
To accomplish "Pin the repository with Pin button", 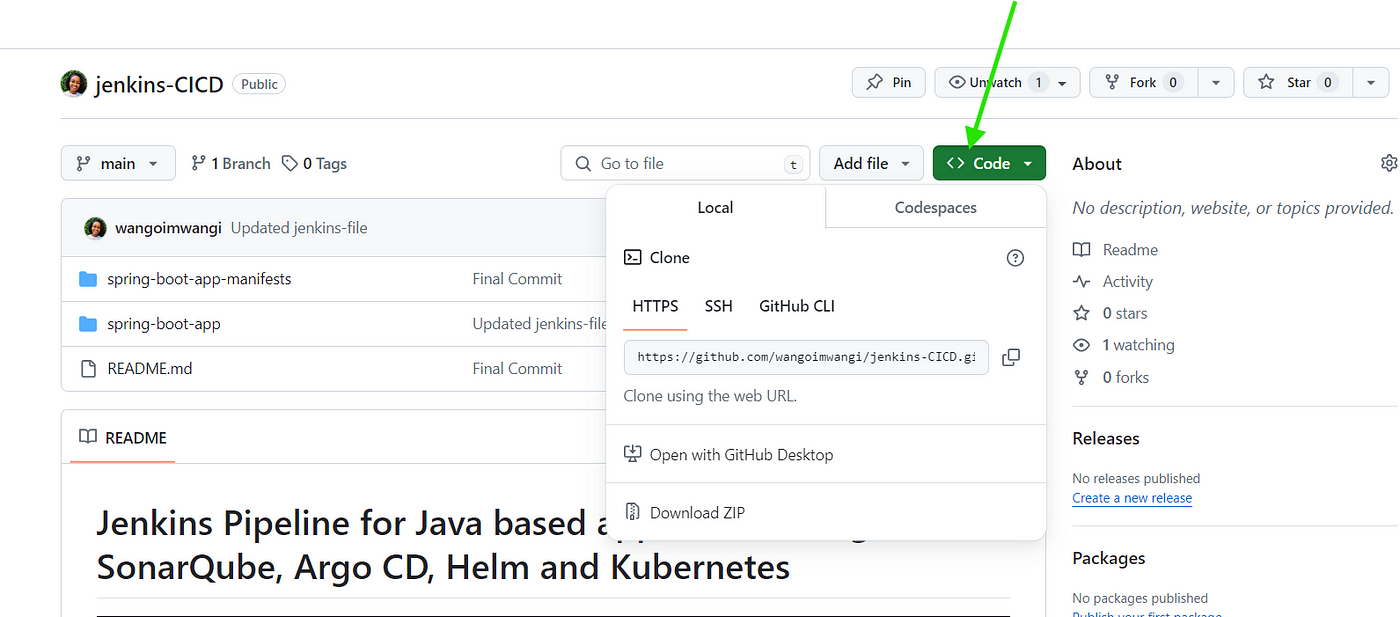I will 889,82.
